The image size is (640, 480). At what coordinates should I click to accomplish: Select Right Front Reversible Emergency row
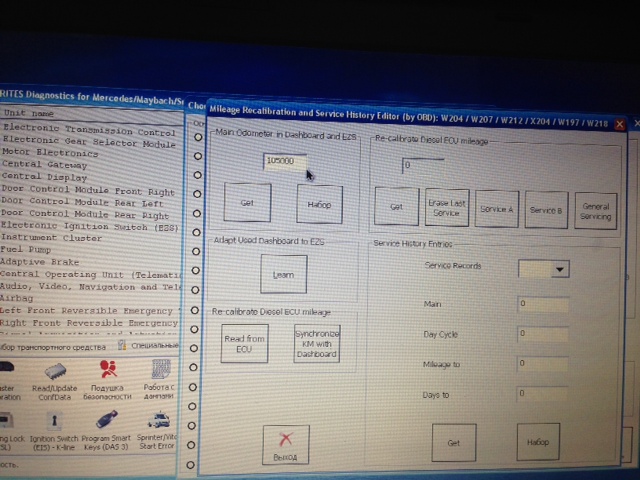(89, 323)
